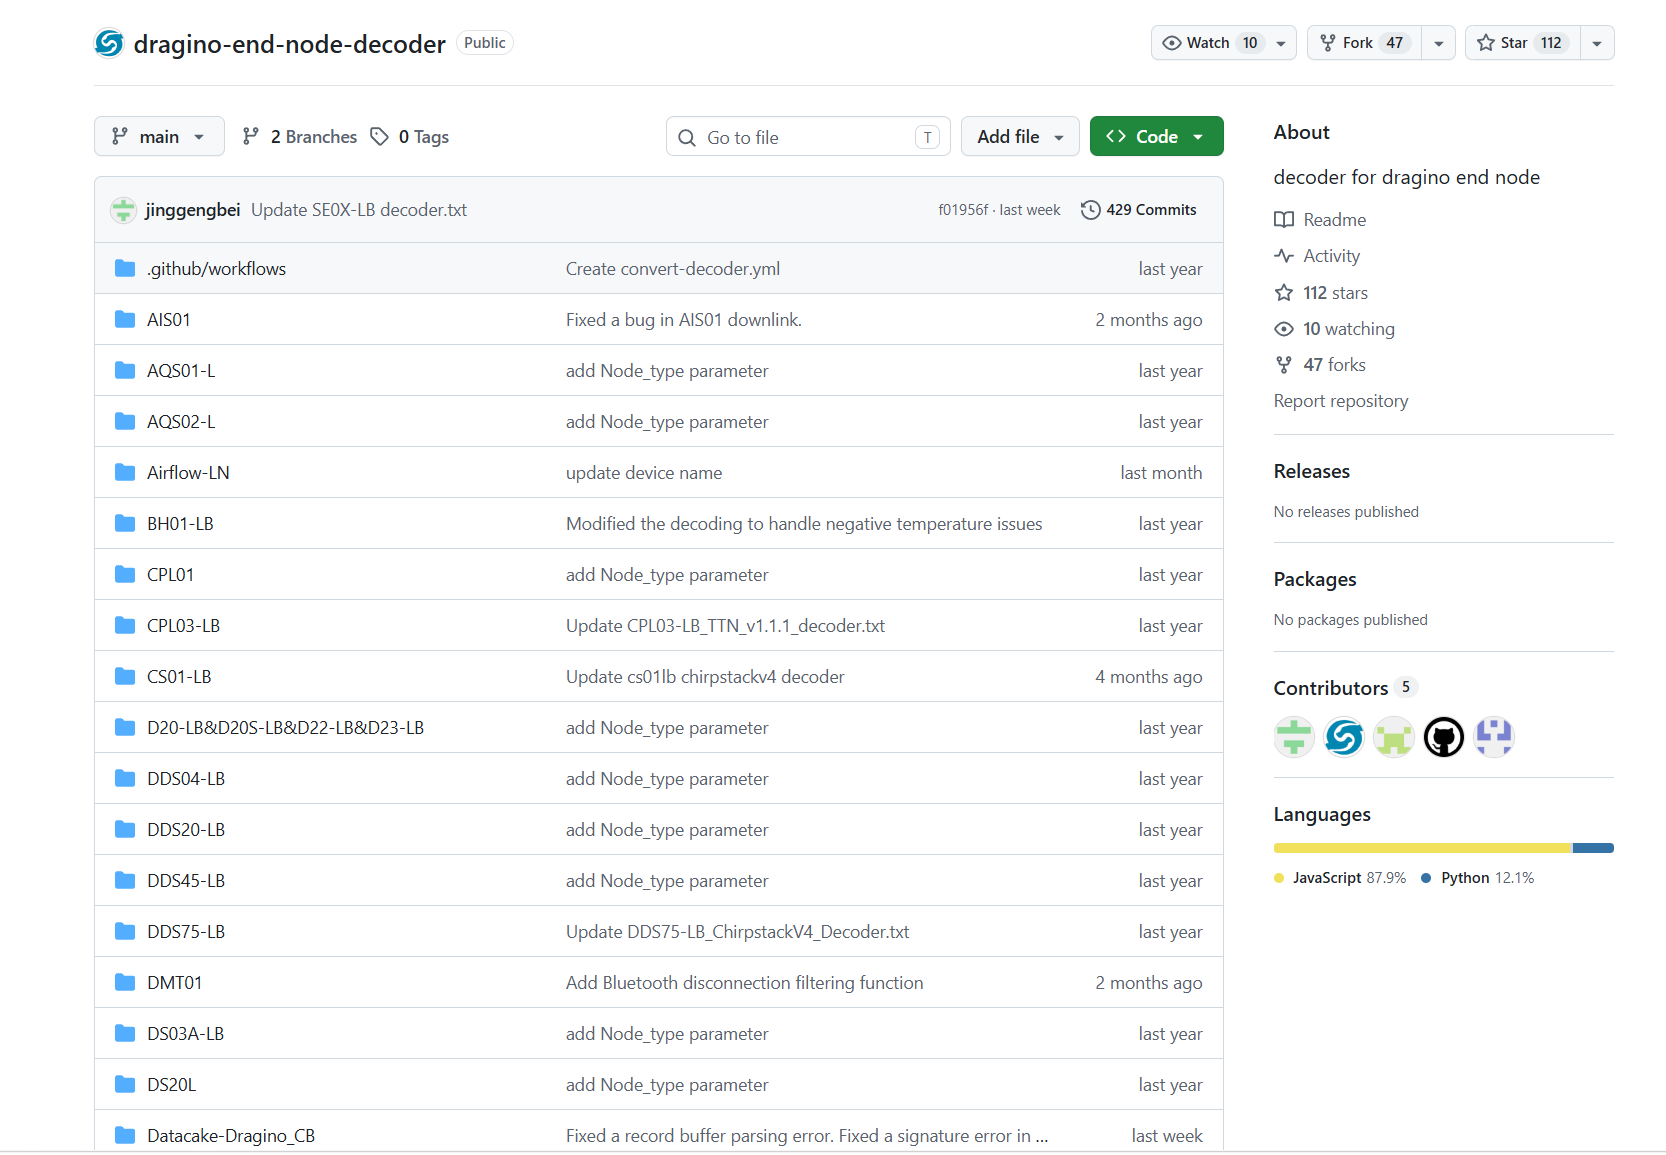The height and width of the screenshot is (1155, 1666).
Task: Click the history clock icon beside 429 Commits
Action: [x=1091, y=210]
